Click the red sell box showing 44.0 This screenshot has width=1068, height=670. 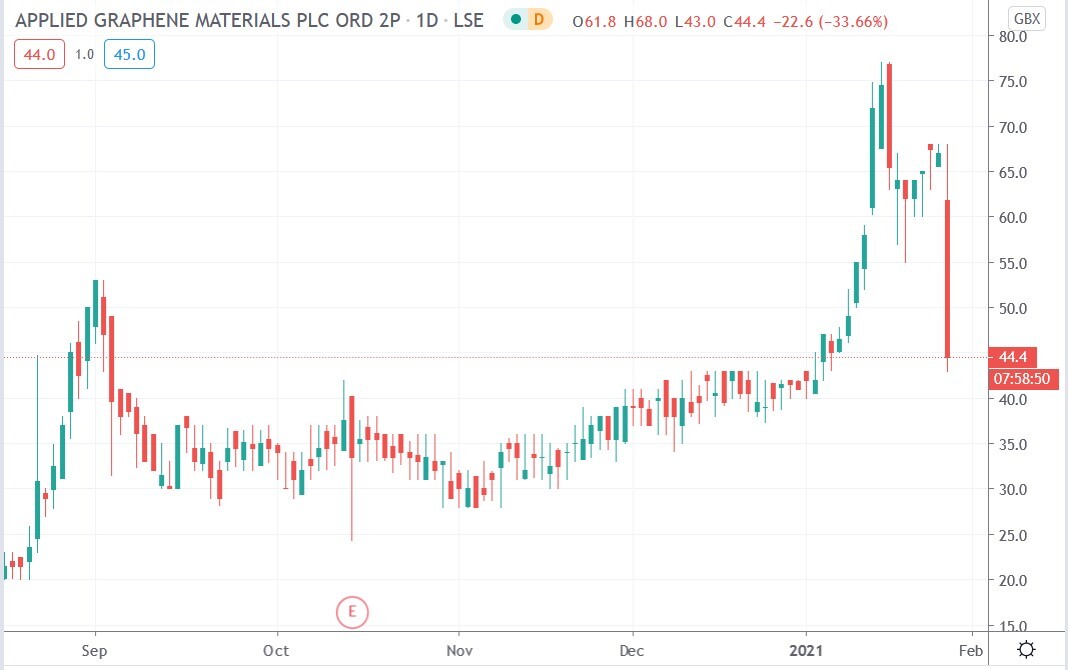pyautogui.click(x=38, y=56)
